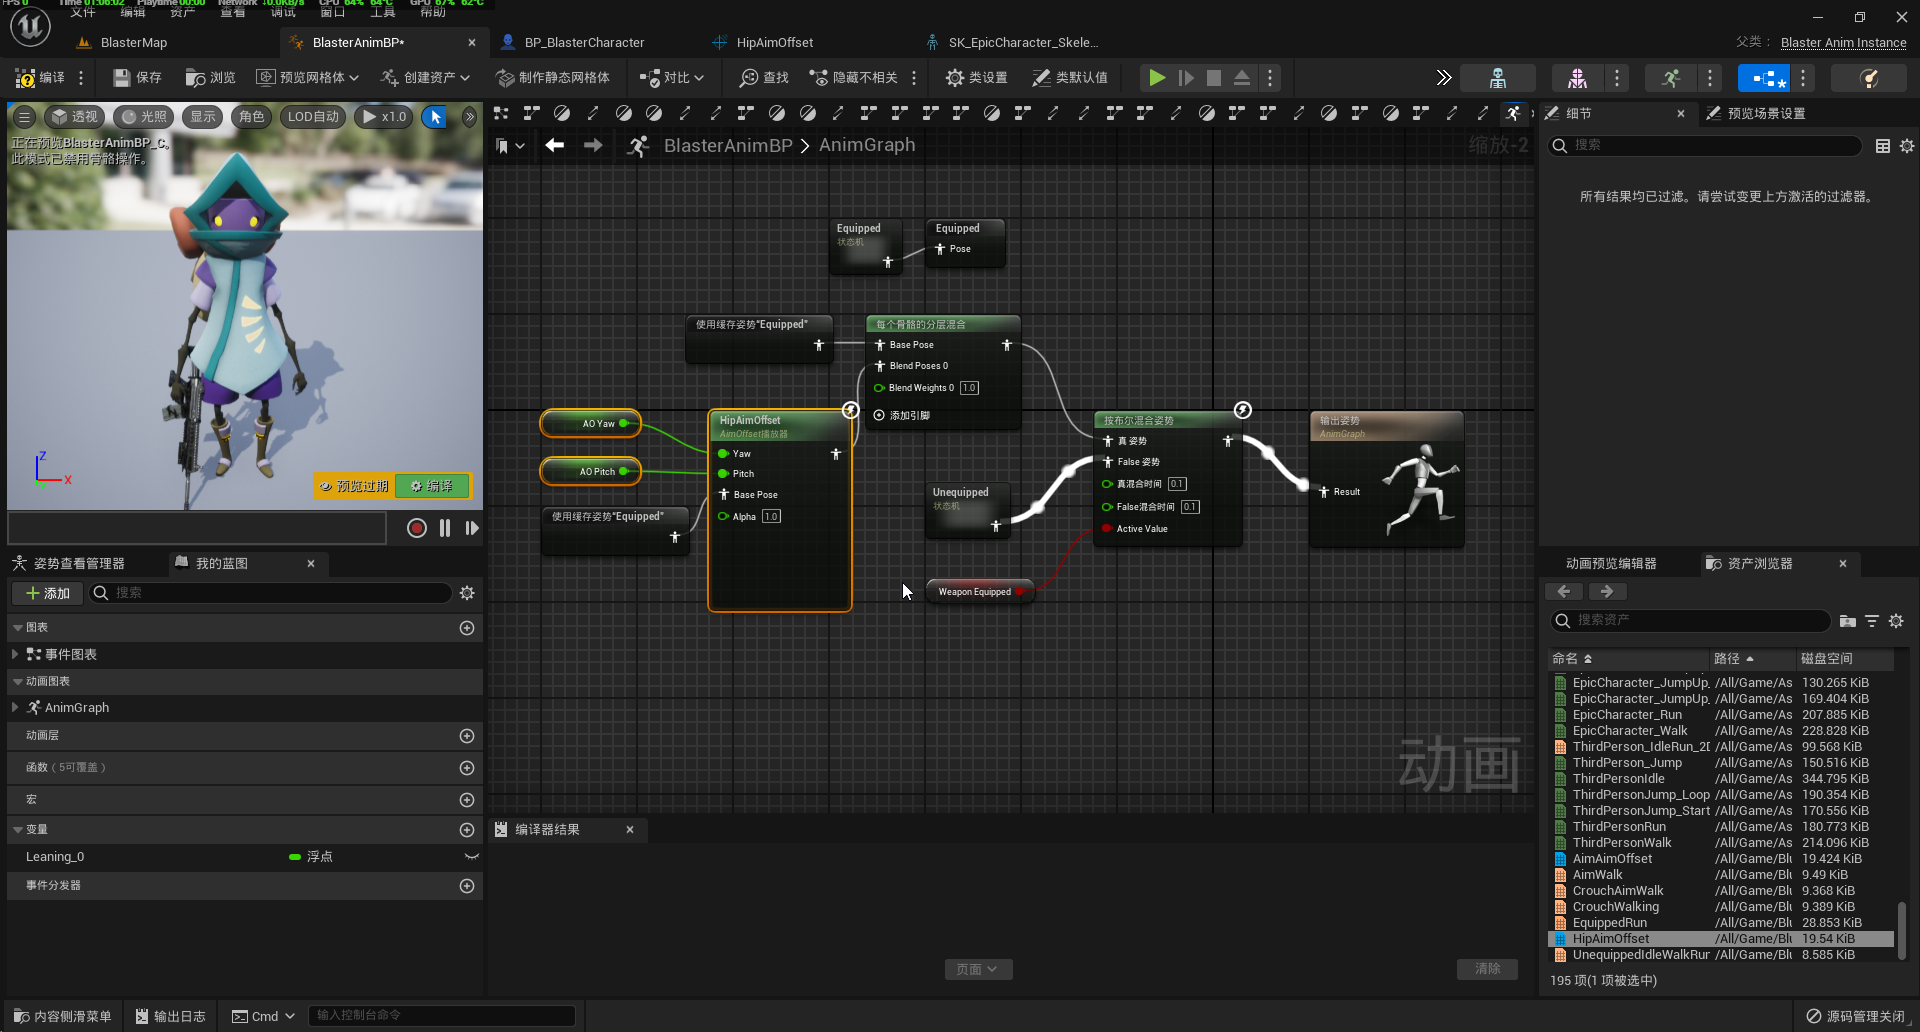
Task: Save the blueprint with 保存
Action: point(137,78)
